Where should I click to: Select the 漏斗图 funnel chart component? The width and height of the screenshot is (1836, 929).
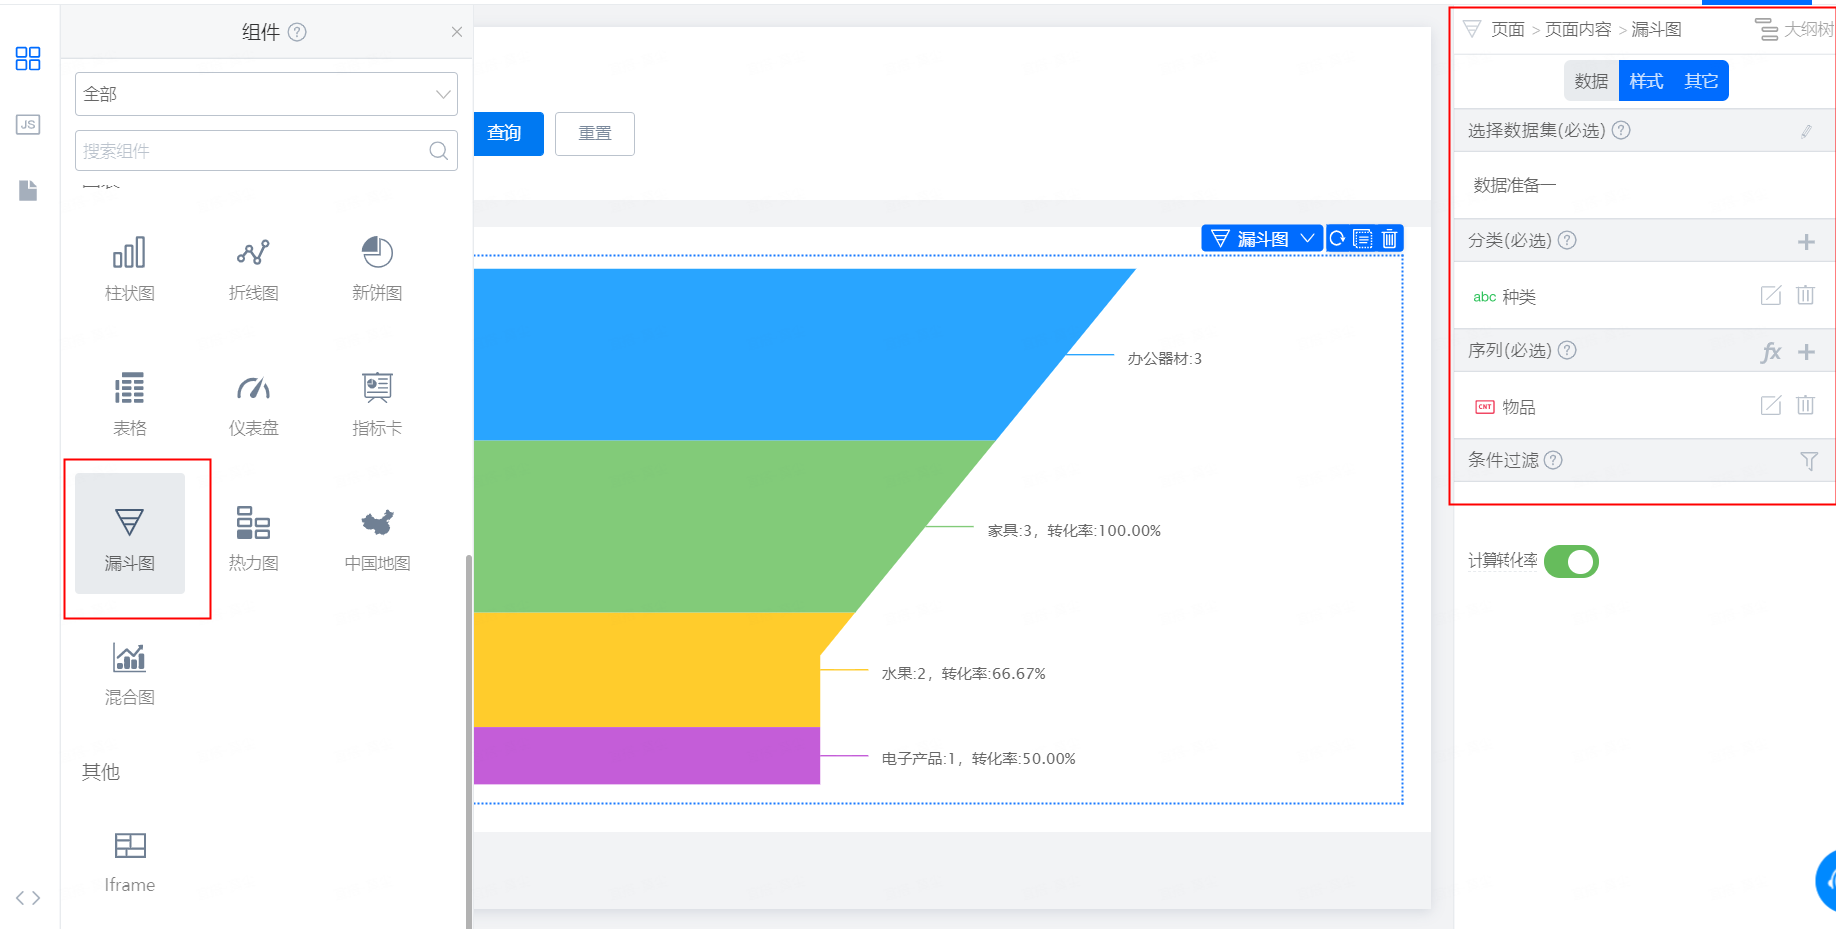pyautogui.click(x=130, y=535)
